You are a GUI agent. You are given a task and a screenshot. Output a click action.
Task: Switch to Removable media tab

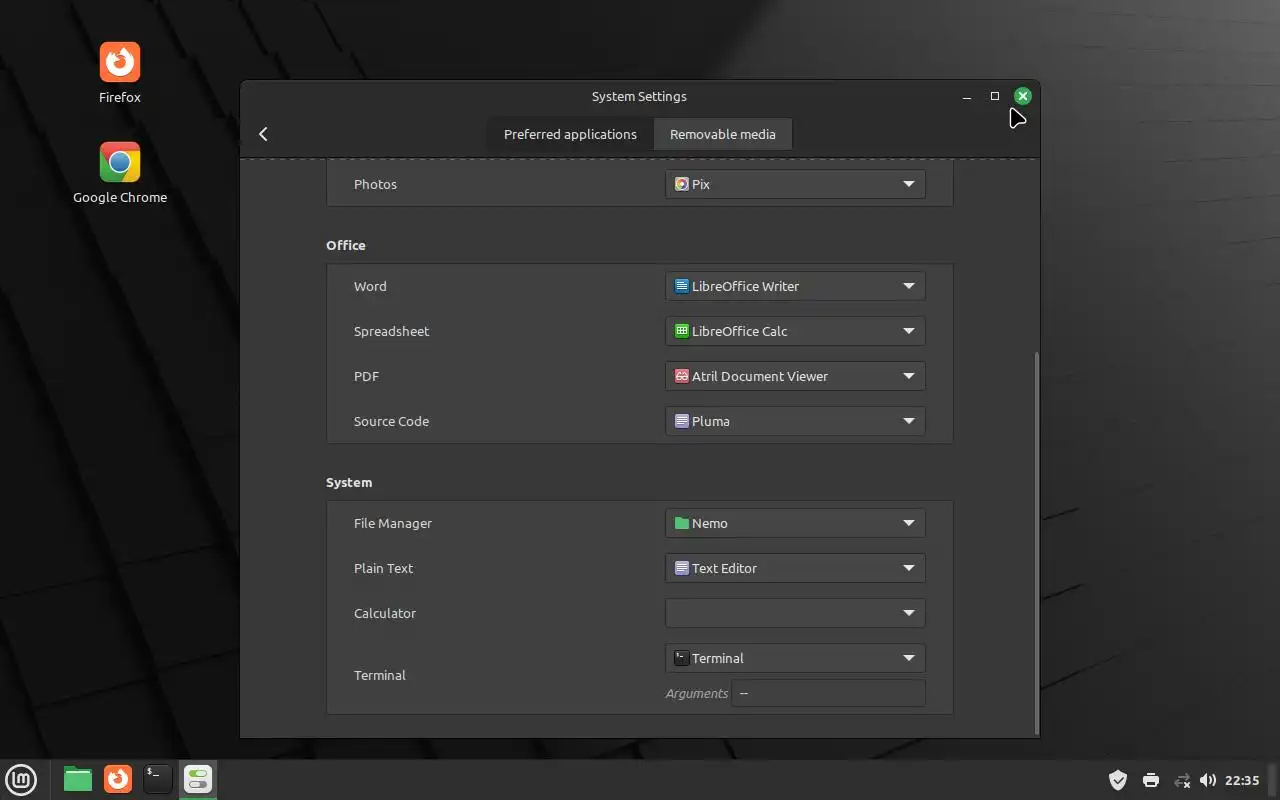[x=723, y=134]
